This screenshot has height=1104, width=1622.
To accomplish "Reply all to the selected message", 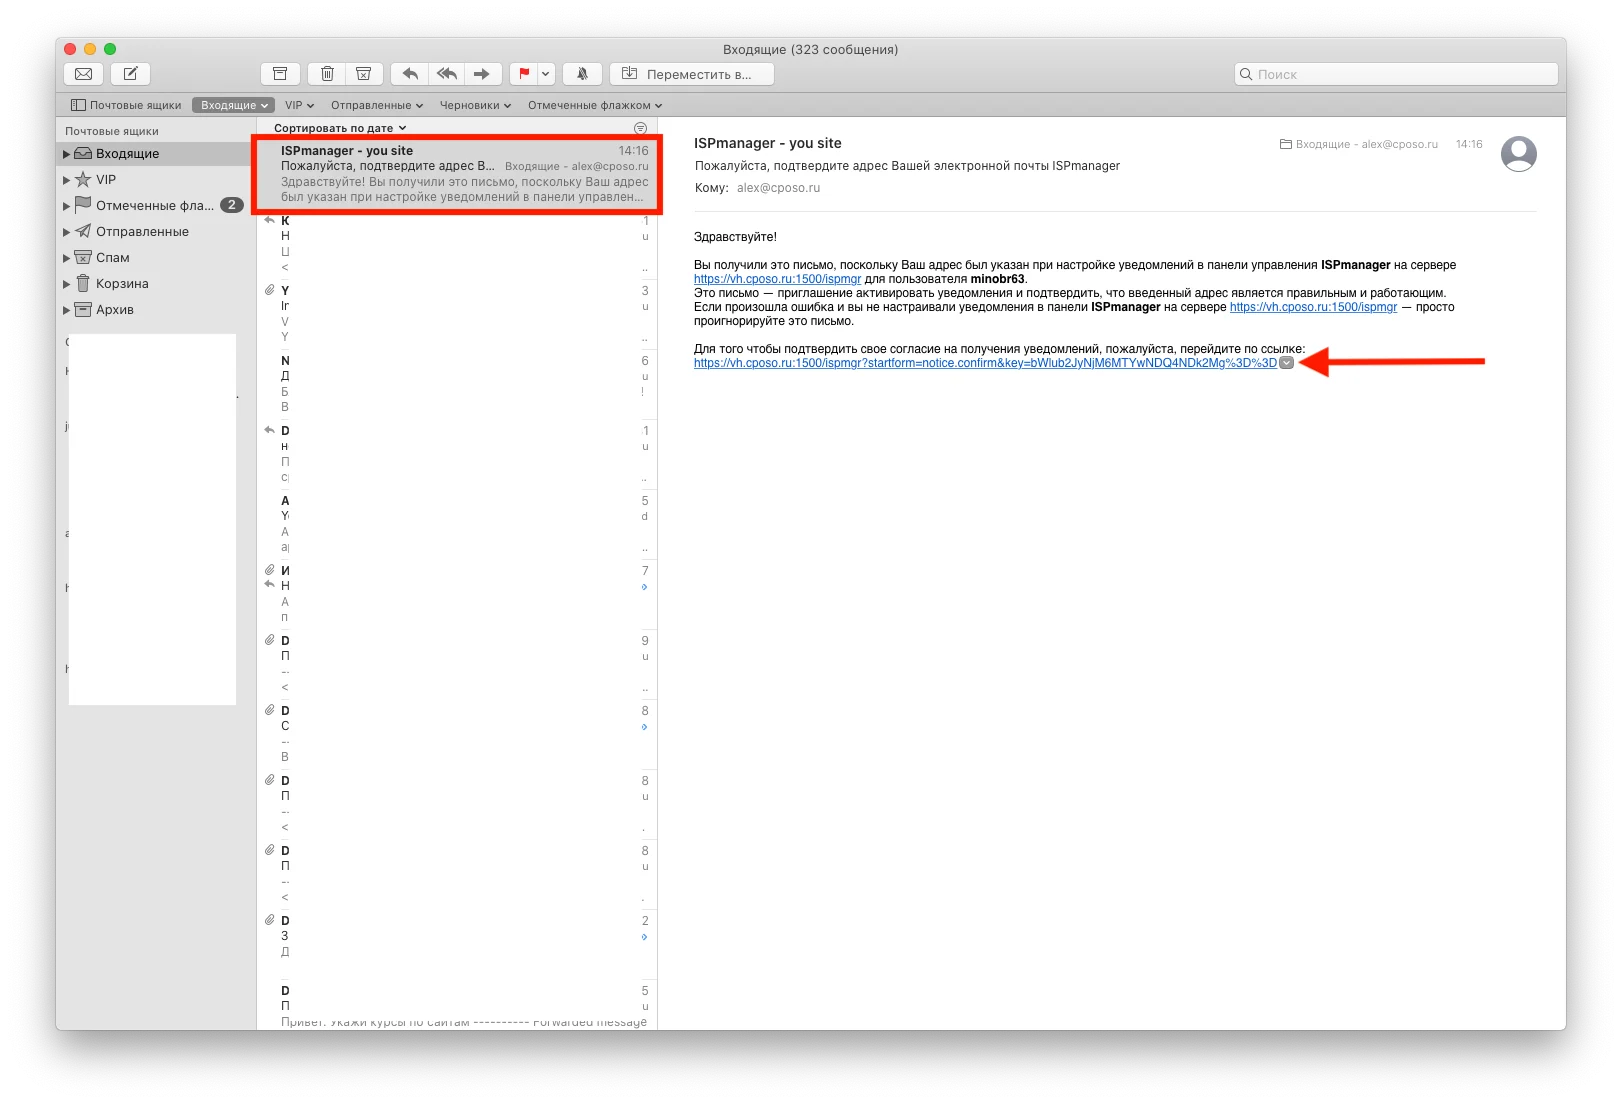I will pyautogui.click(x=446, y=74).
